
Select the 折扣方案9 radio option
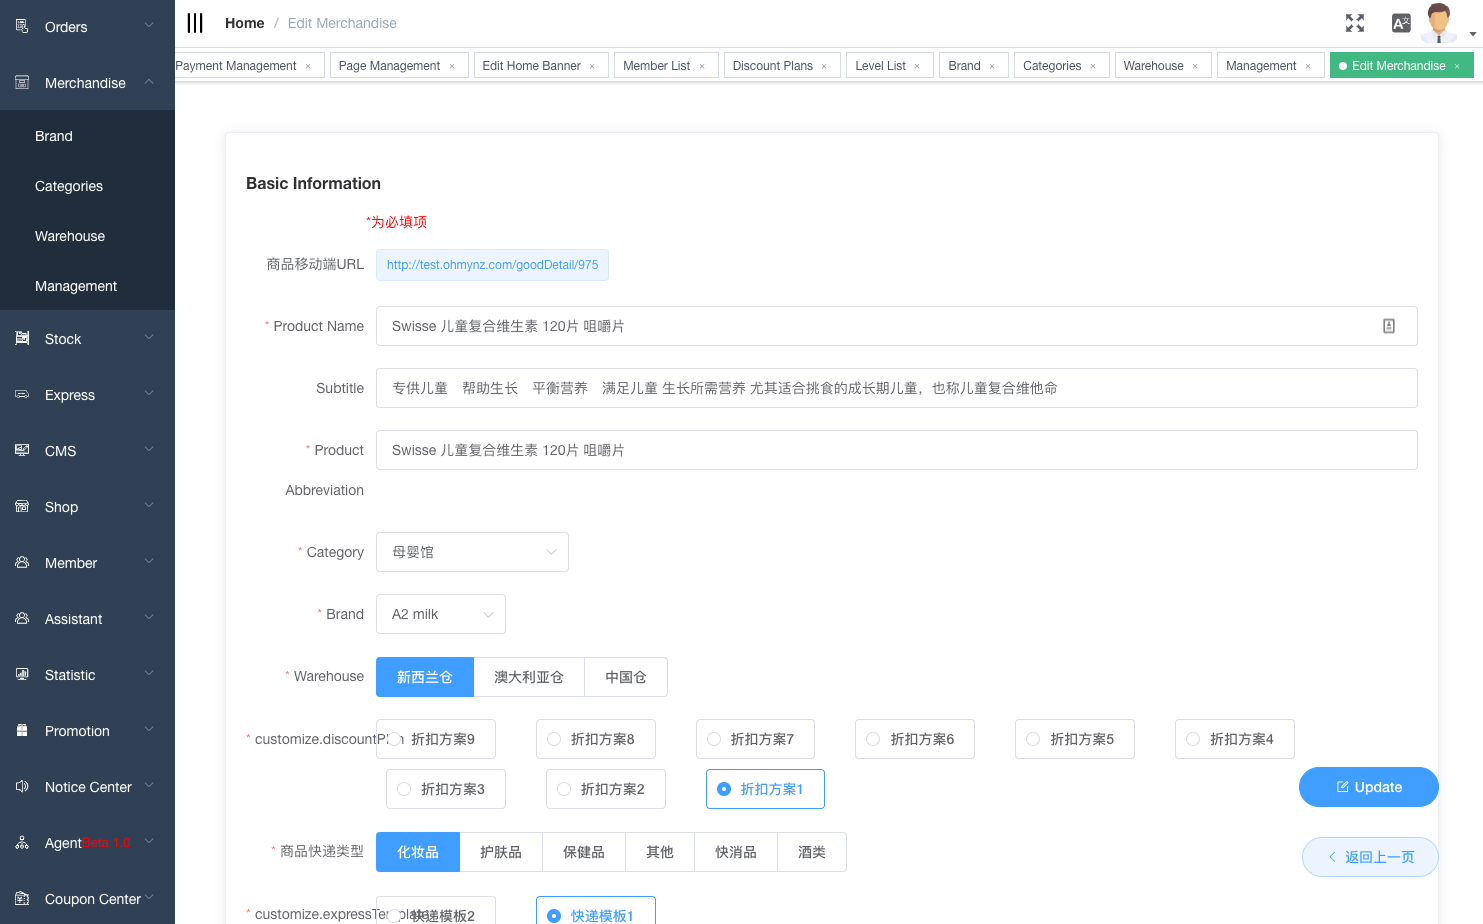(396, 739)
